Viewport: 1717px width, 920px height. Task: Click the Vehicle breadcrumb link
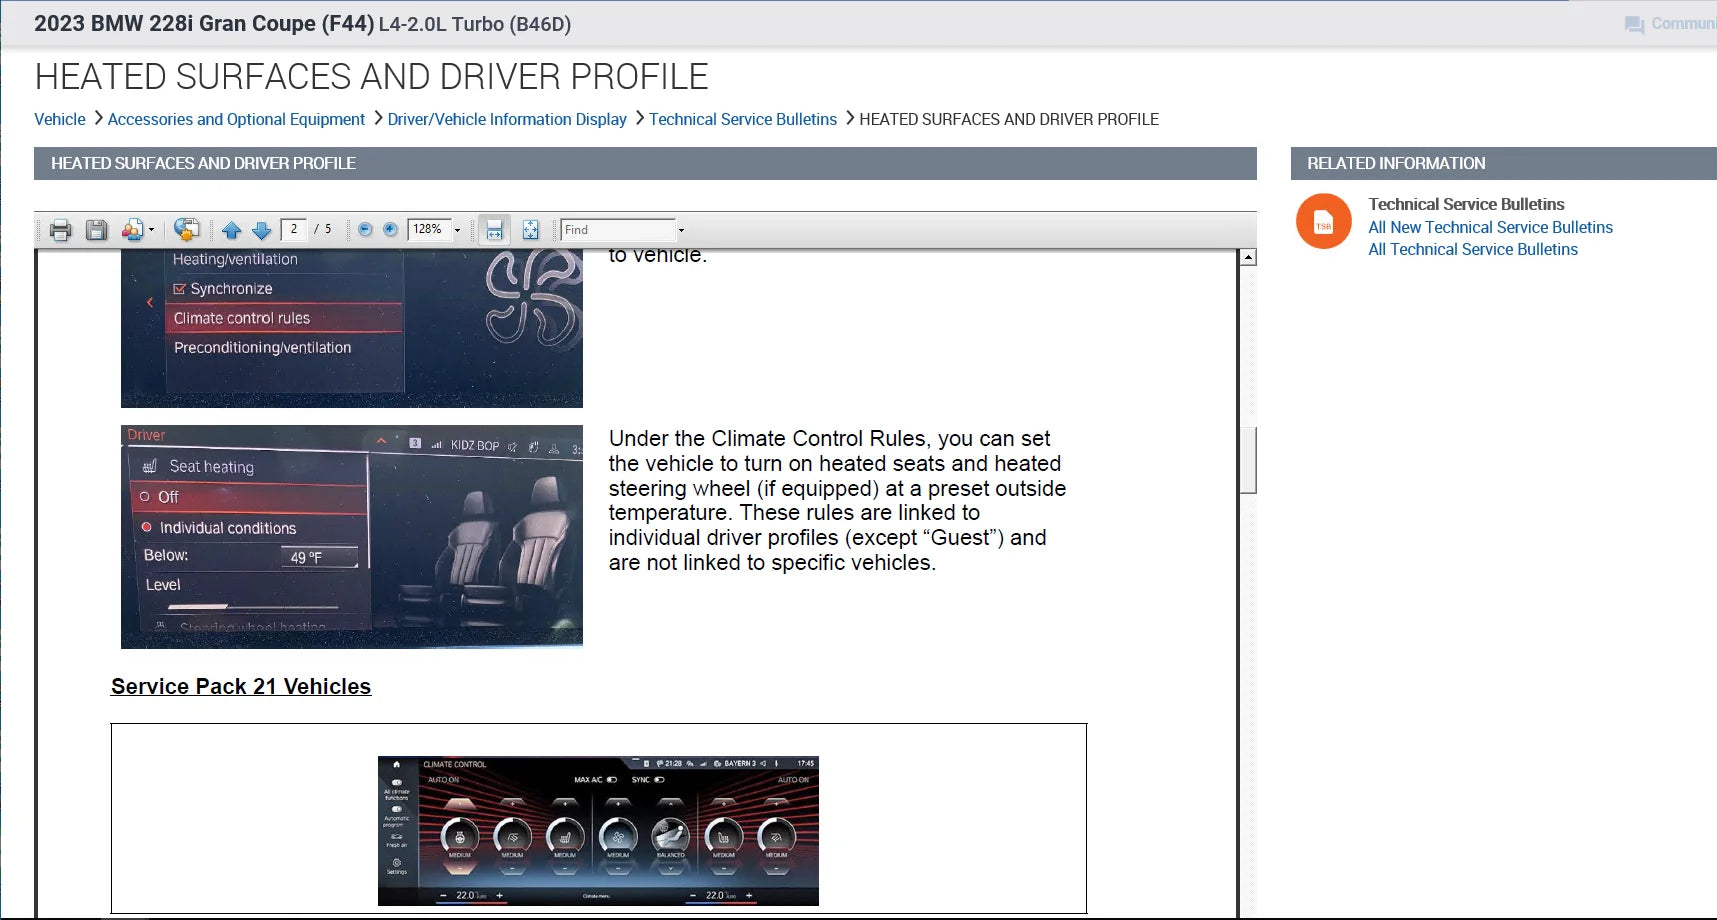tap(60, 119)
